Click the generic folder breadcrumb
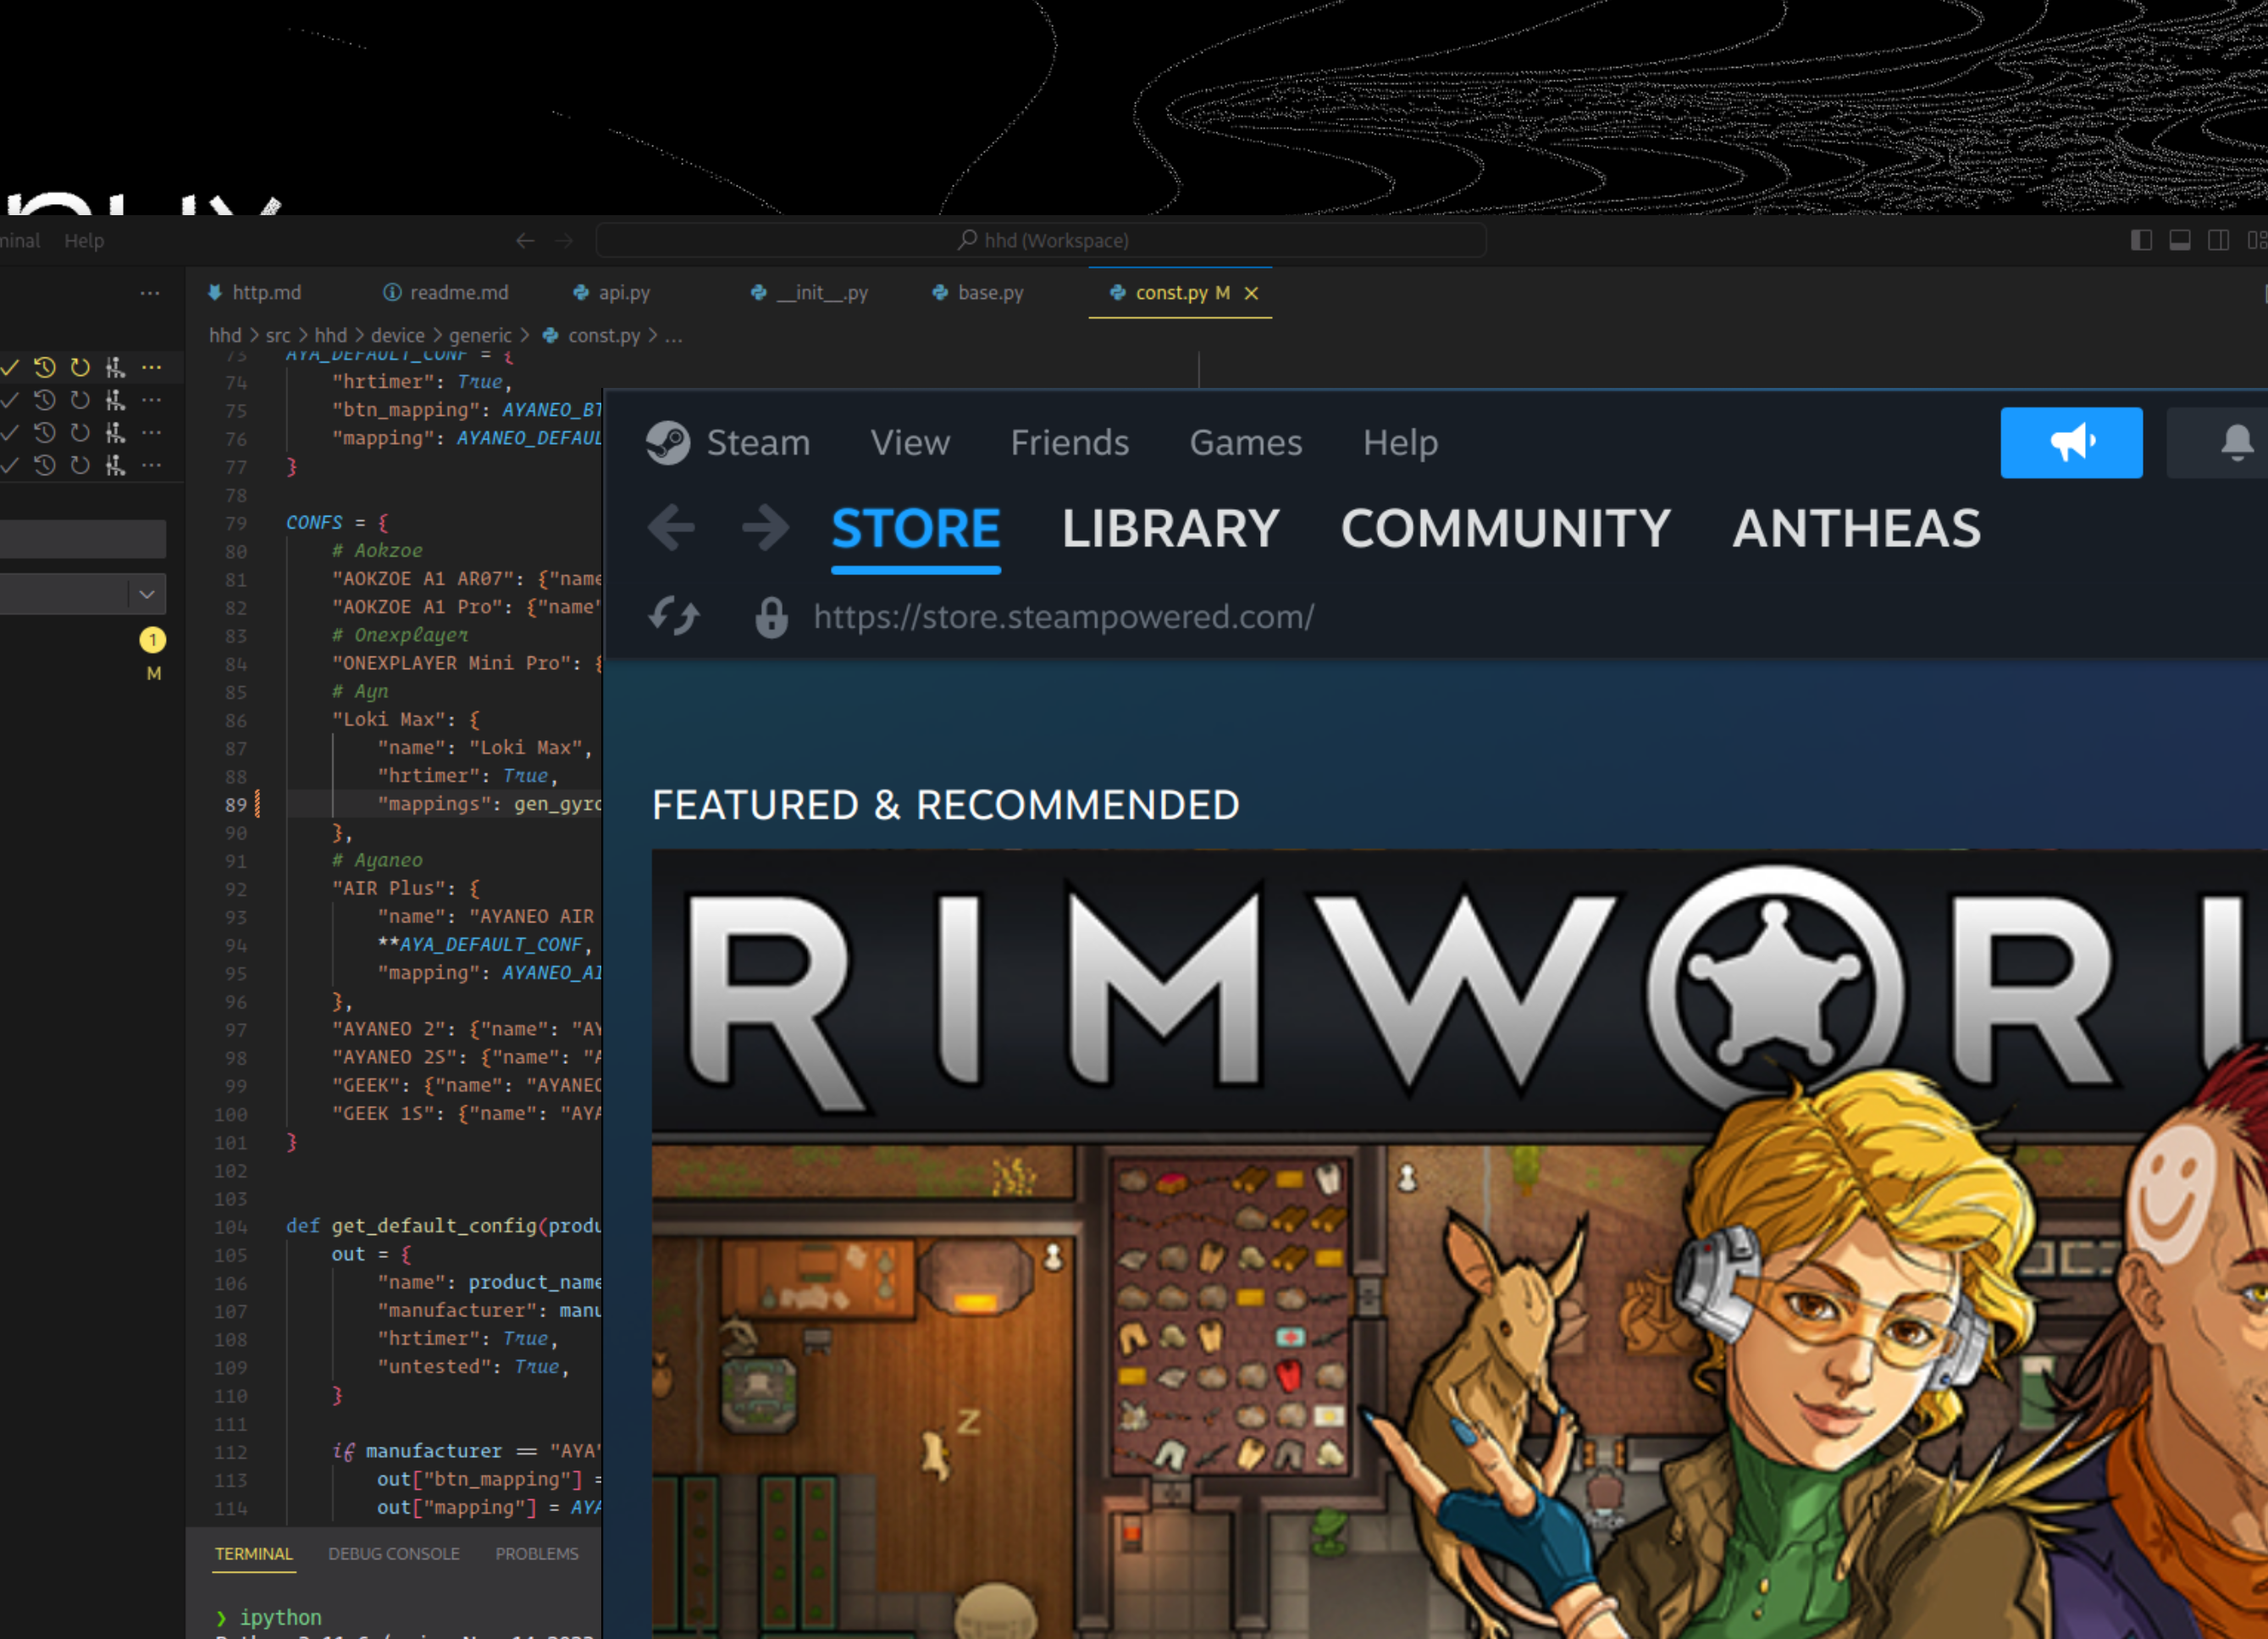This screenshot has height=1639, width=2268. tap(480, 336)
